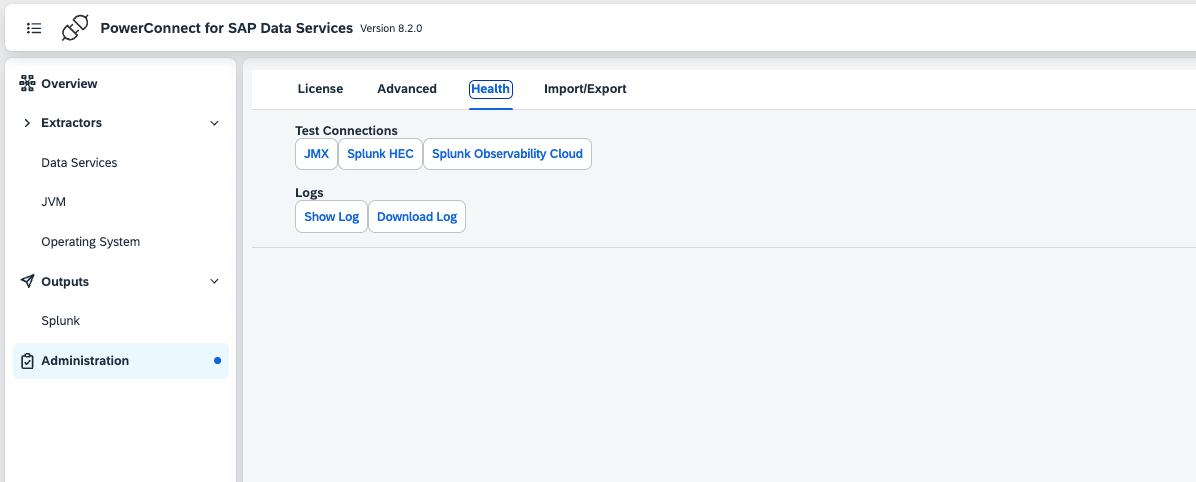Go to the Import/Export tab
The width and height of the screenshot is (1196, 482).
pos(585,89)
